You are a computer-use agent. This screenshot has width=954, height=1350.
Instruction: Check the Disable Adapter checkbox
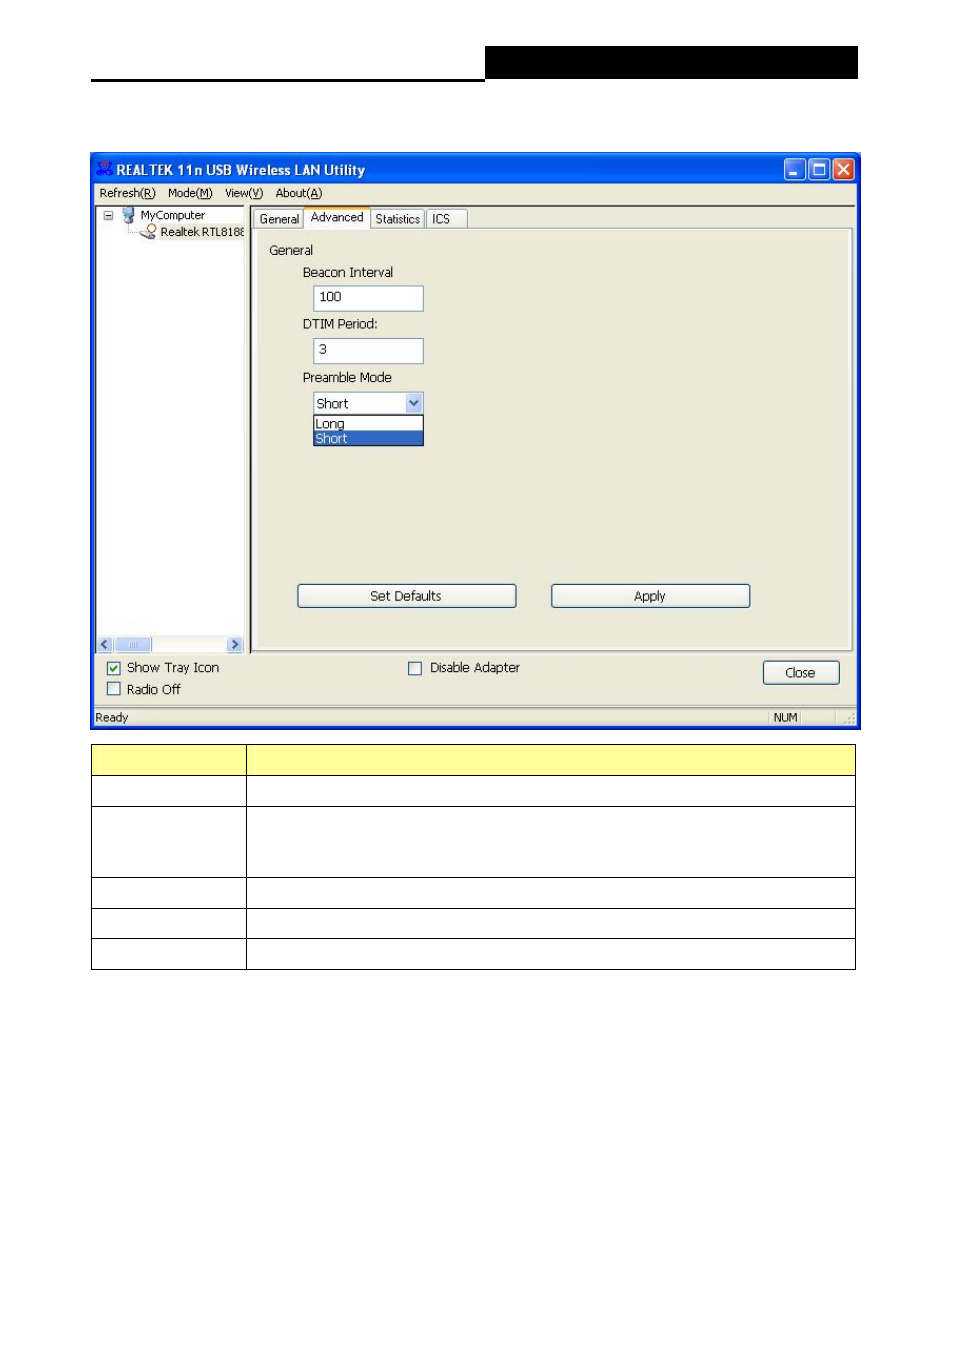coord(415,668)
